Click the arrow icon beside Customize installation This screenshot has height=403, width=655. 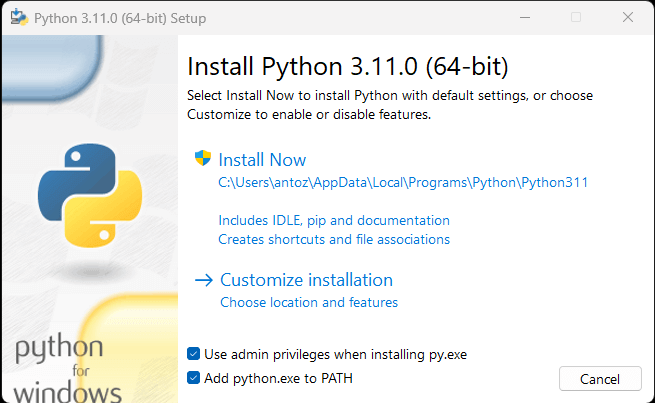(x=204, y=280)
